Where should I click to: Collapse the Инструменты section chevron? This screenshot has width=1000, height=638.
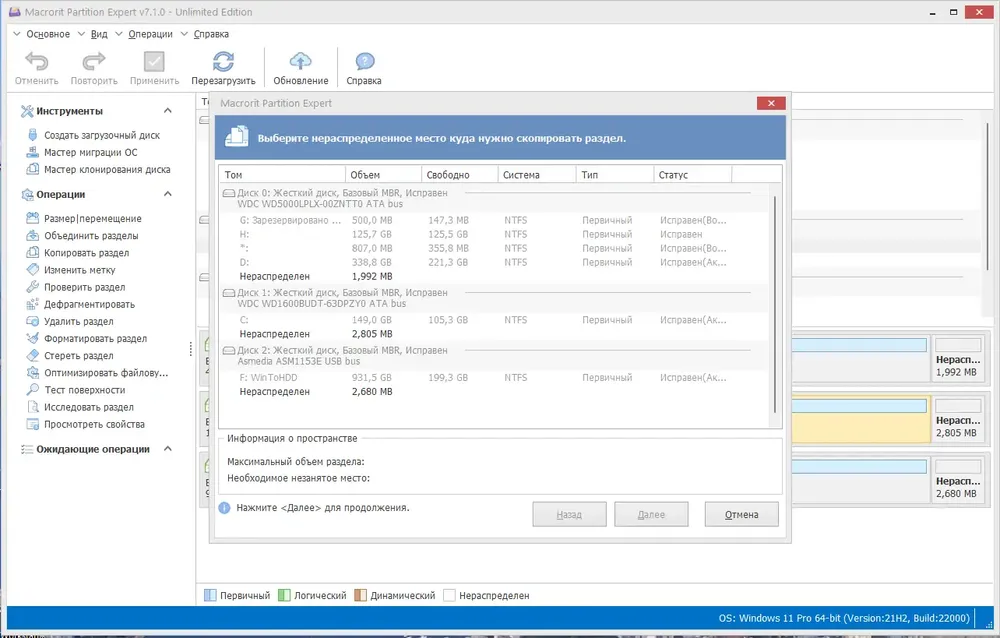(x=168, y=110)
